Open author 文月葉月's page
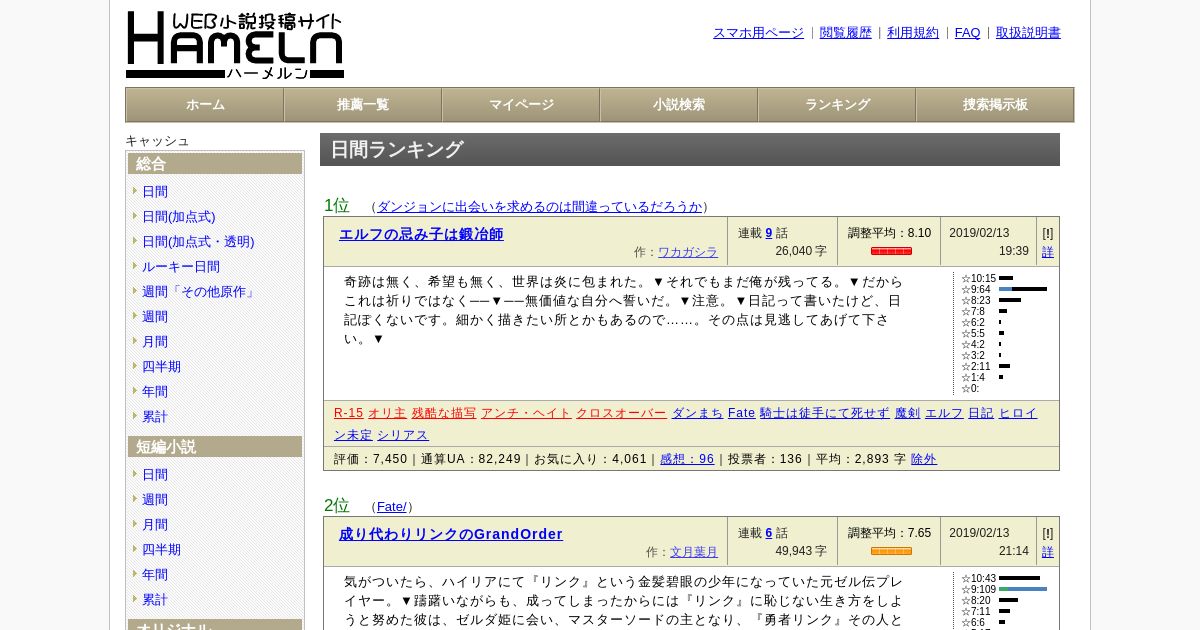This screenshot has width=1200, height=630. coord(694,552)
